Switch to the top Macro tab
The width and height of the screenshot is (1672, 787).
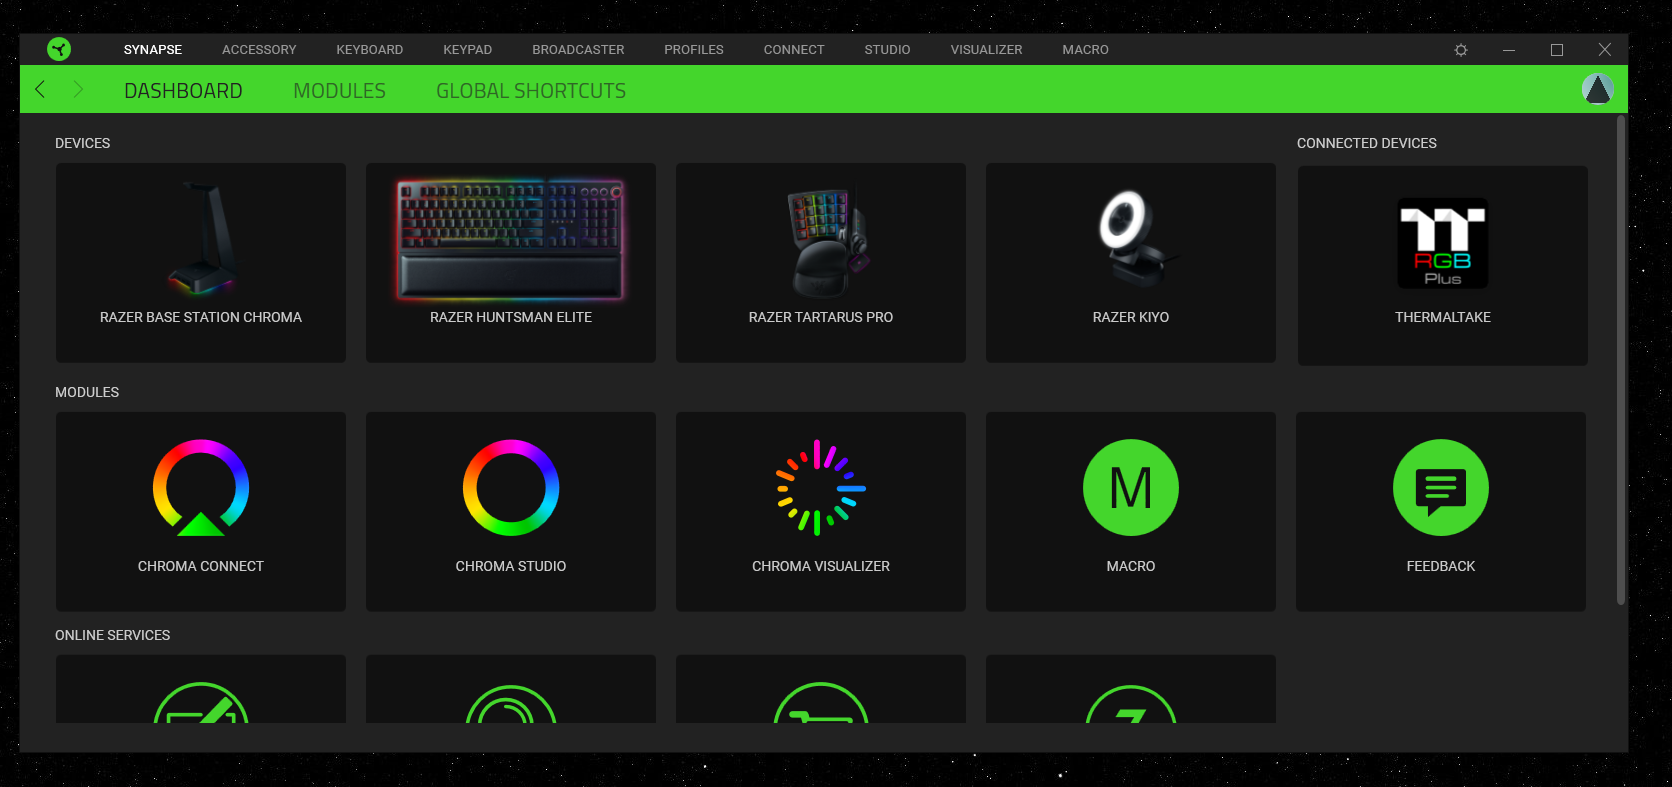pyautogui.click(x=1086, y=50)
